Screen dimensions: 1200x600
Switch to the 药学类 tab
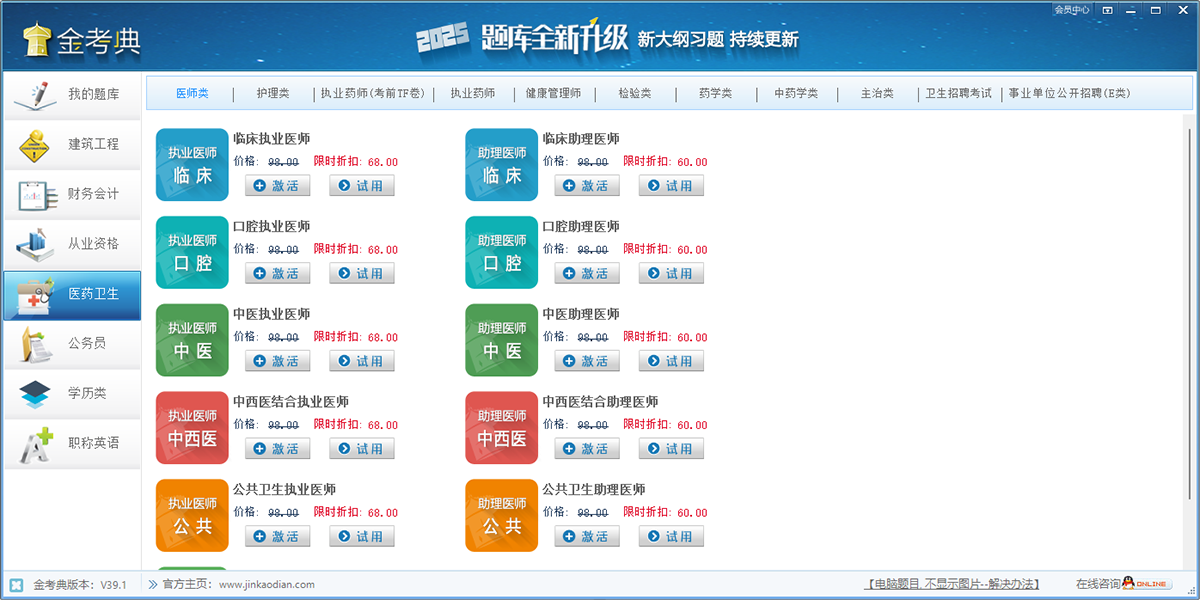click(715, 94)
